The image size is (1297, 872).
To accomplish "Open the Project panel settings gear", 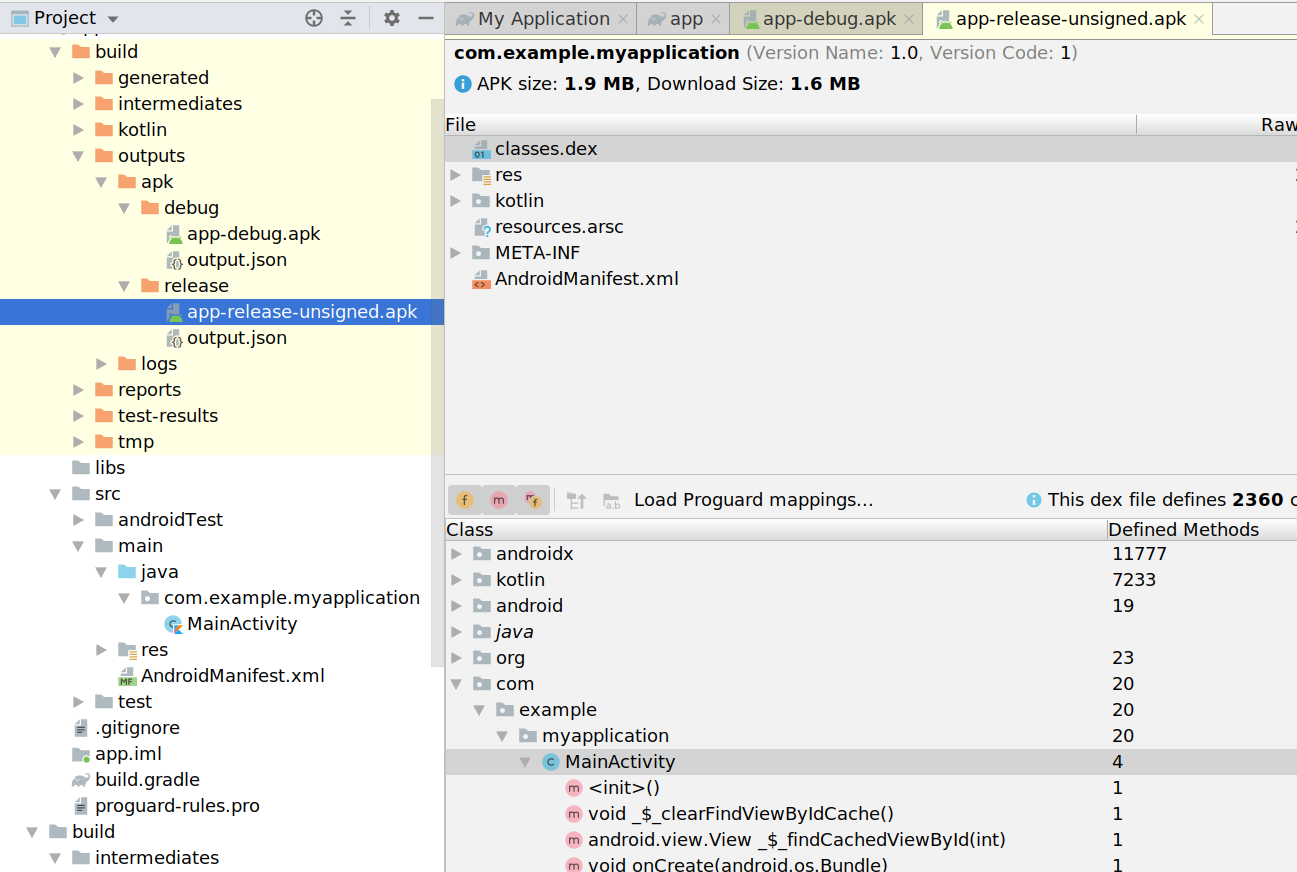I will (x=391, y=18).
